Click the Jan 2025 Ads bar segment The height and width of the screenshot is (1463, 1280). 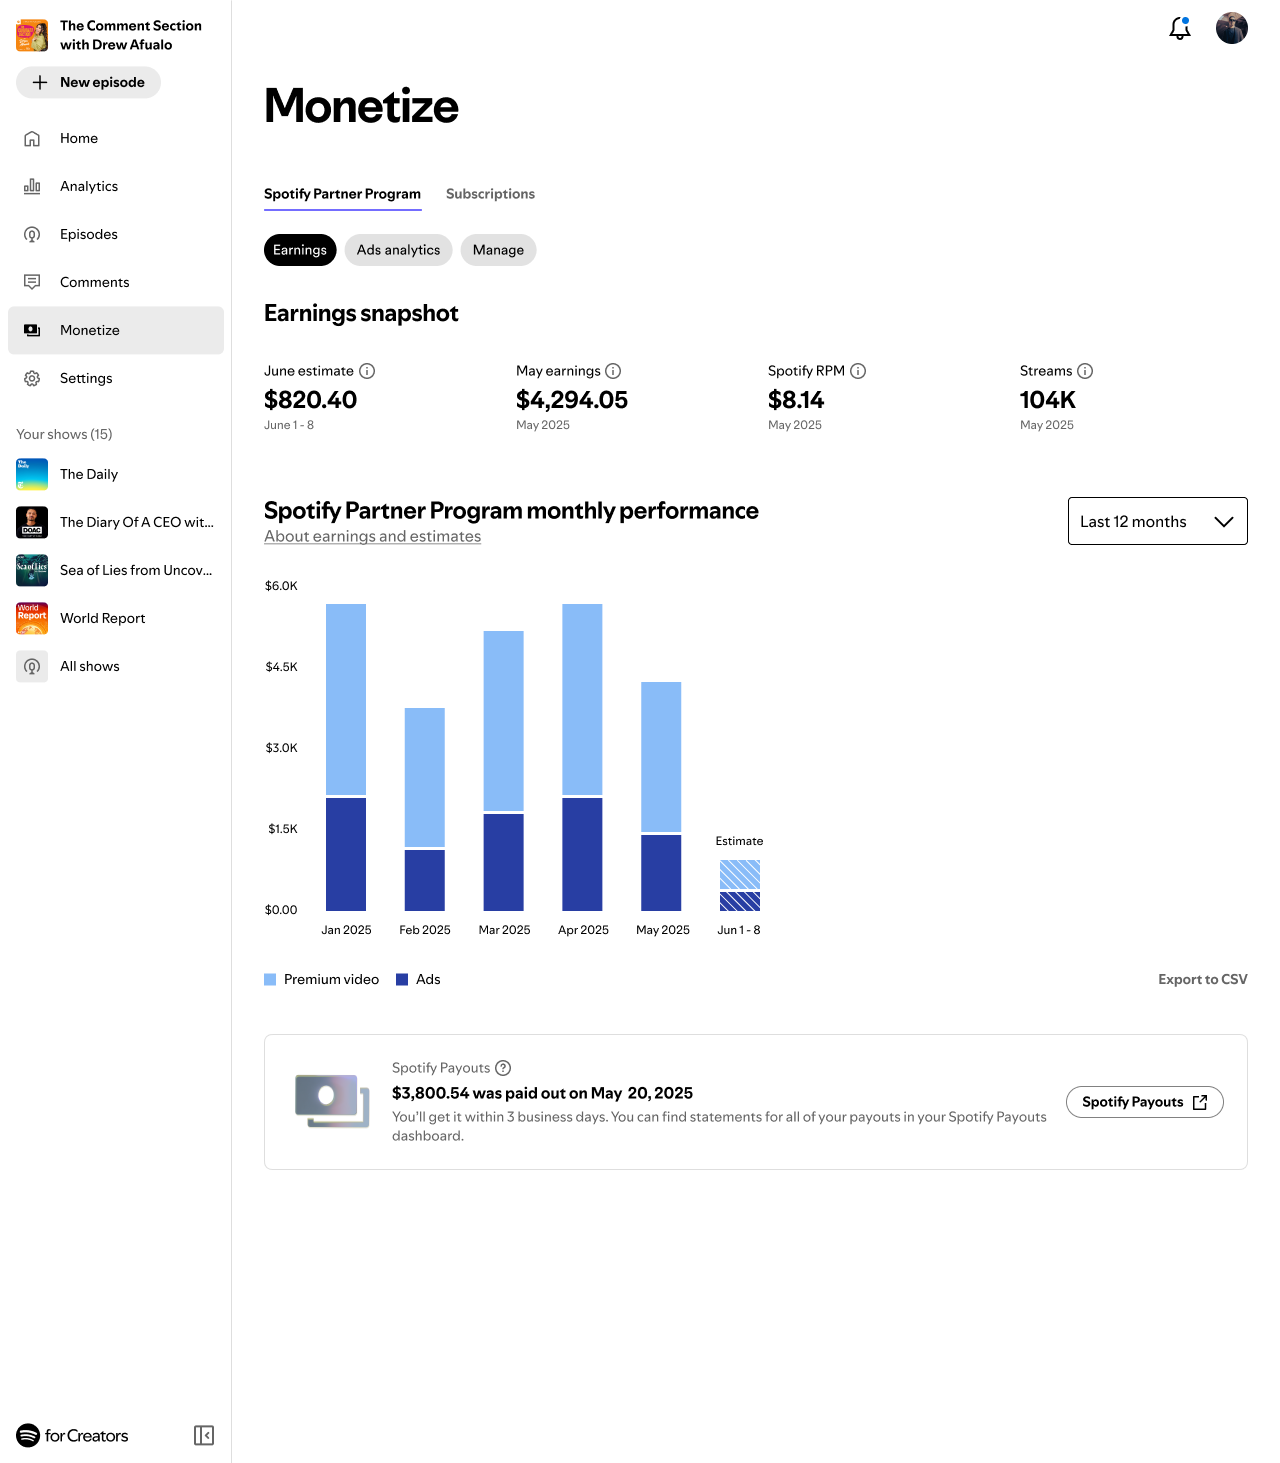346,854
